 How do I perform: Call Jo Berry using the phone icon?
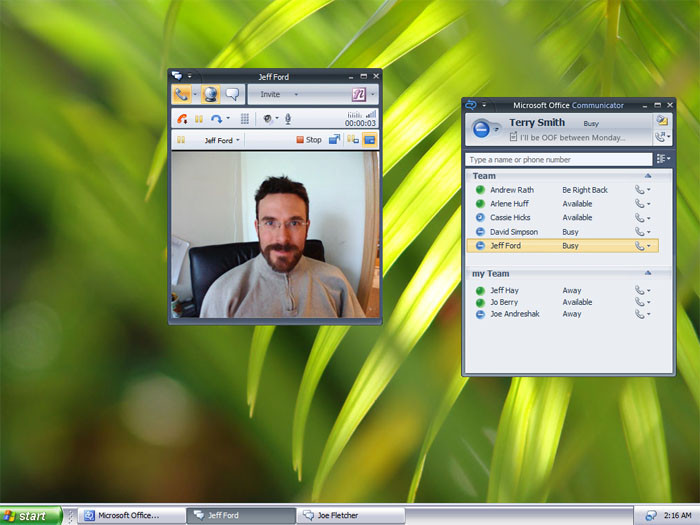(x=639, y=302)
